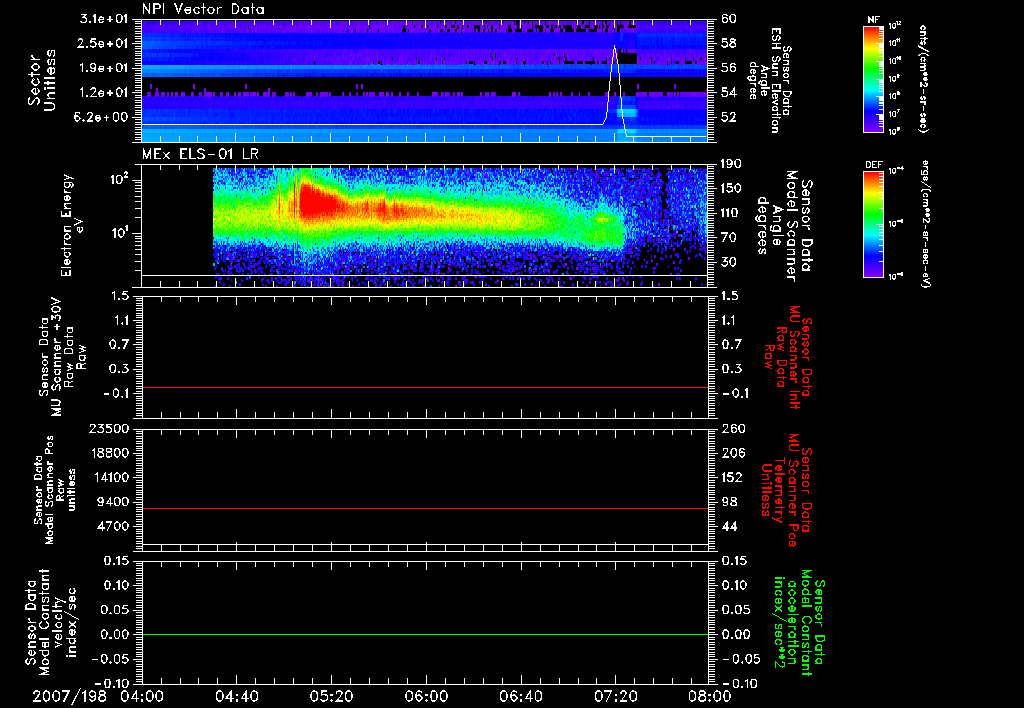Click the 07:20 time axis label

615,696
